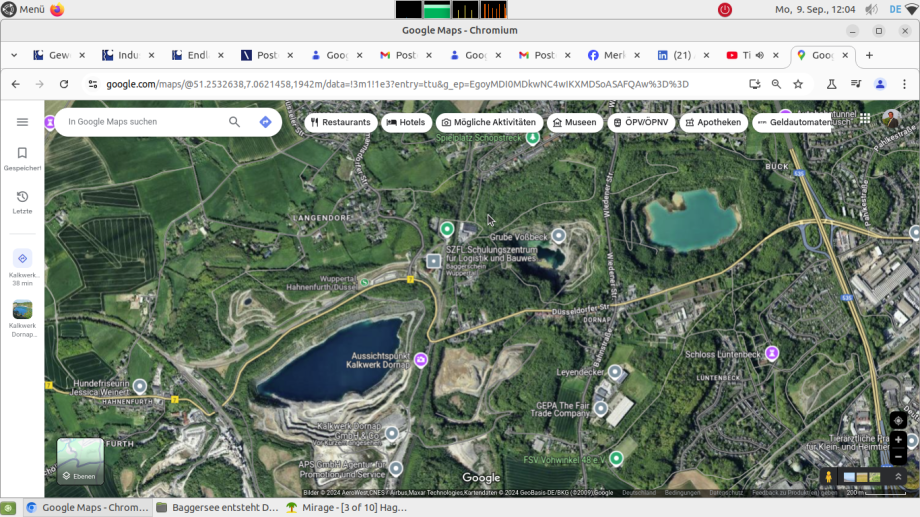Filter map by Apotheken
920x517 pixels.
coord(713,122)
